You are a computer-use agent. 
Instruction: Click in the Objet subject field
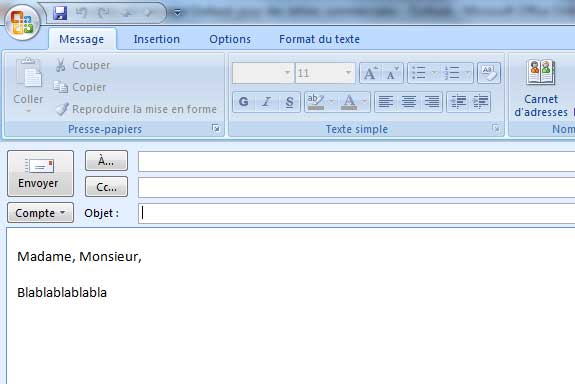[x=356, y=213]
